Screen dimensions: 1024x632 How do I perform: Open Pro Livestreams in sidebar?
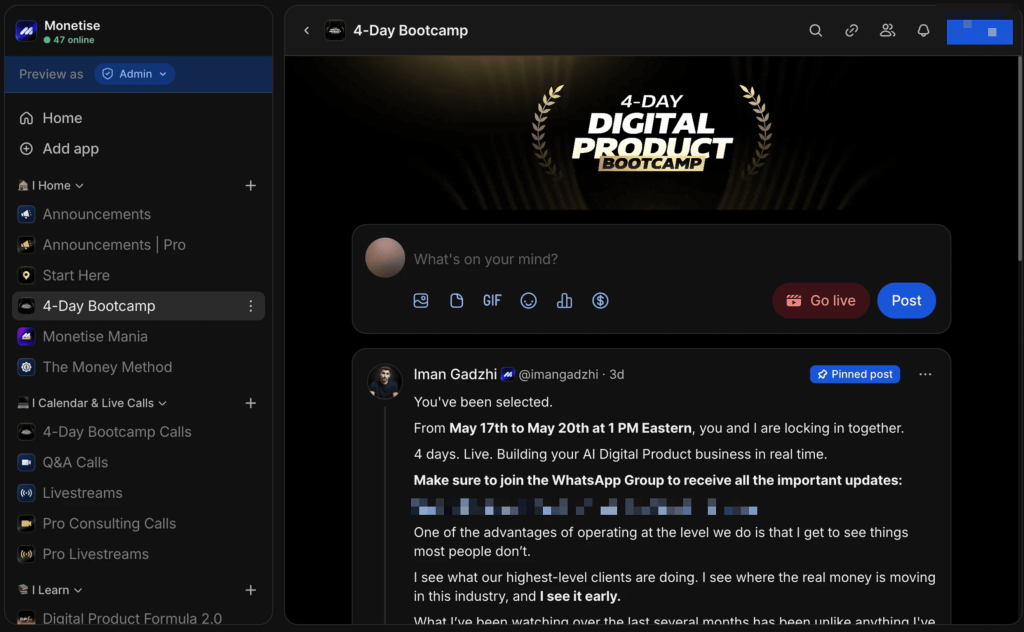click(x=138, y=554)
